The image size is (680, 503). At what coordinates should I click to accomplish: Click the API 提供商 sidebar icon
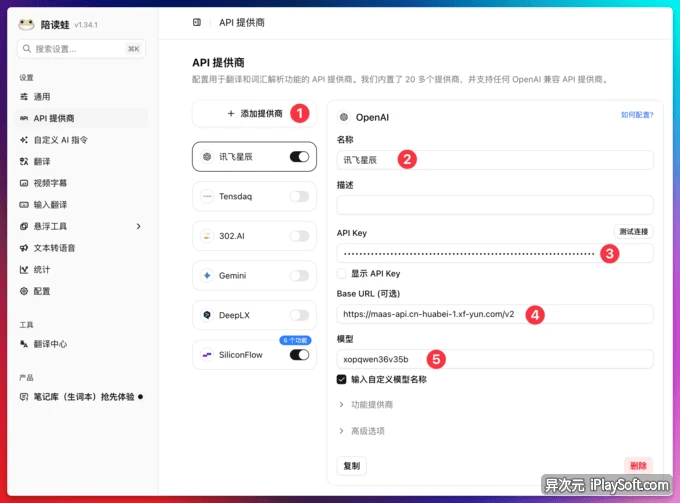pyautogui.click(x=24, y=118)
